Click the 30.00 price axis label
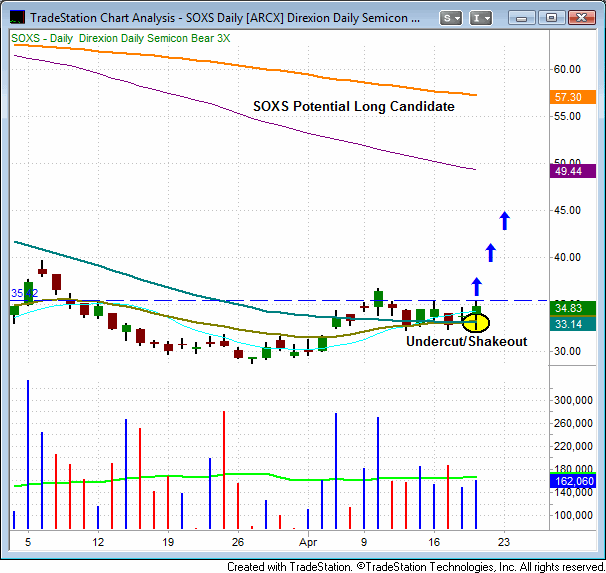606x573 pixels. (x=567, y=351)
